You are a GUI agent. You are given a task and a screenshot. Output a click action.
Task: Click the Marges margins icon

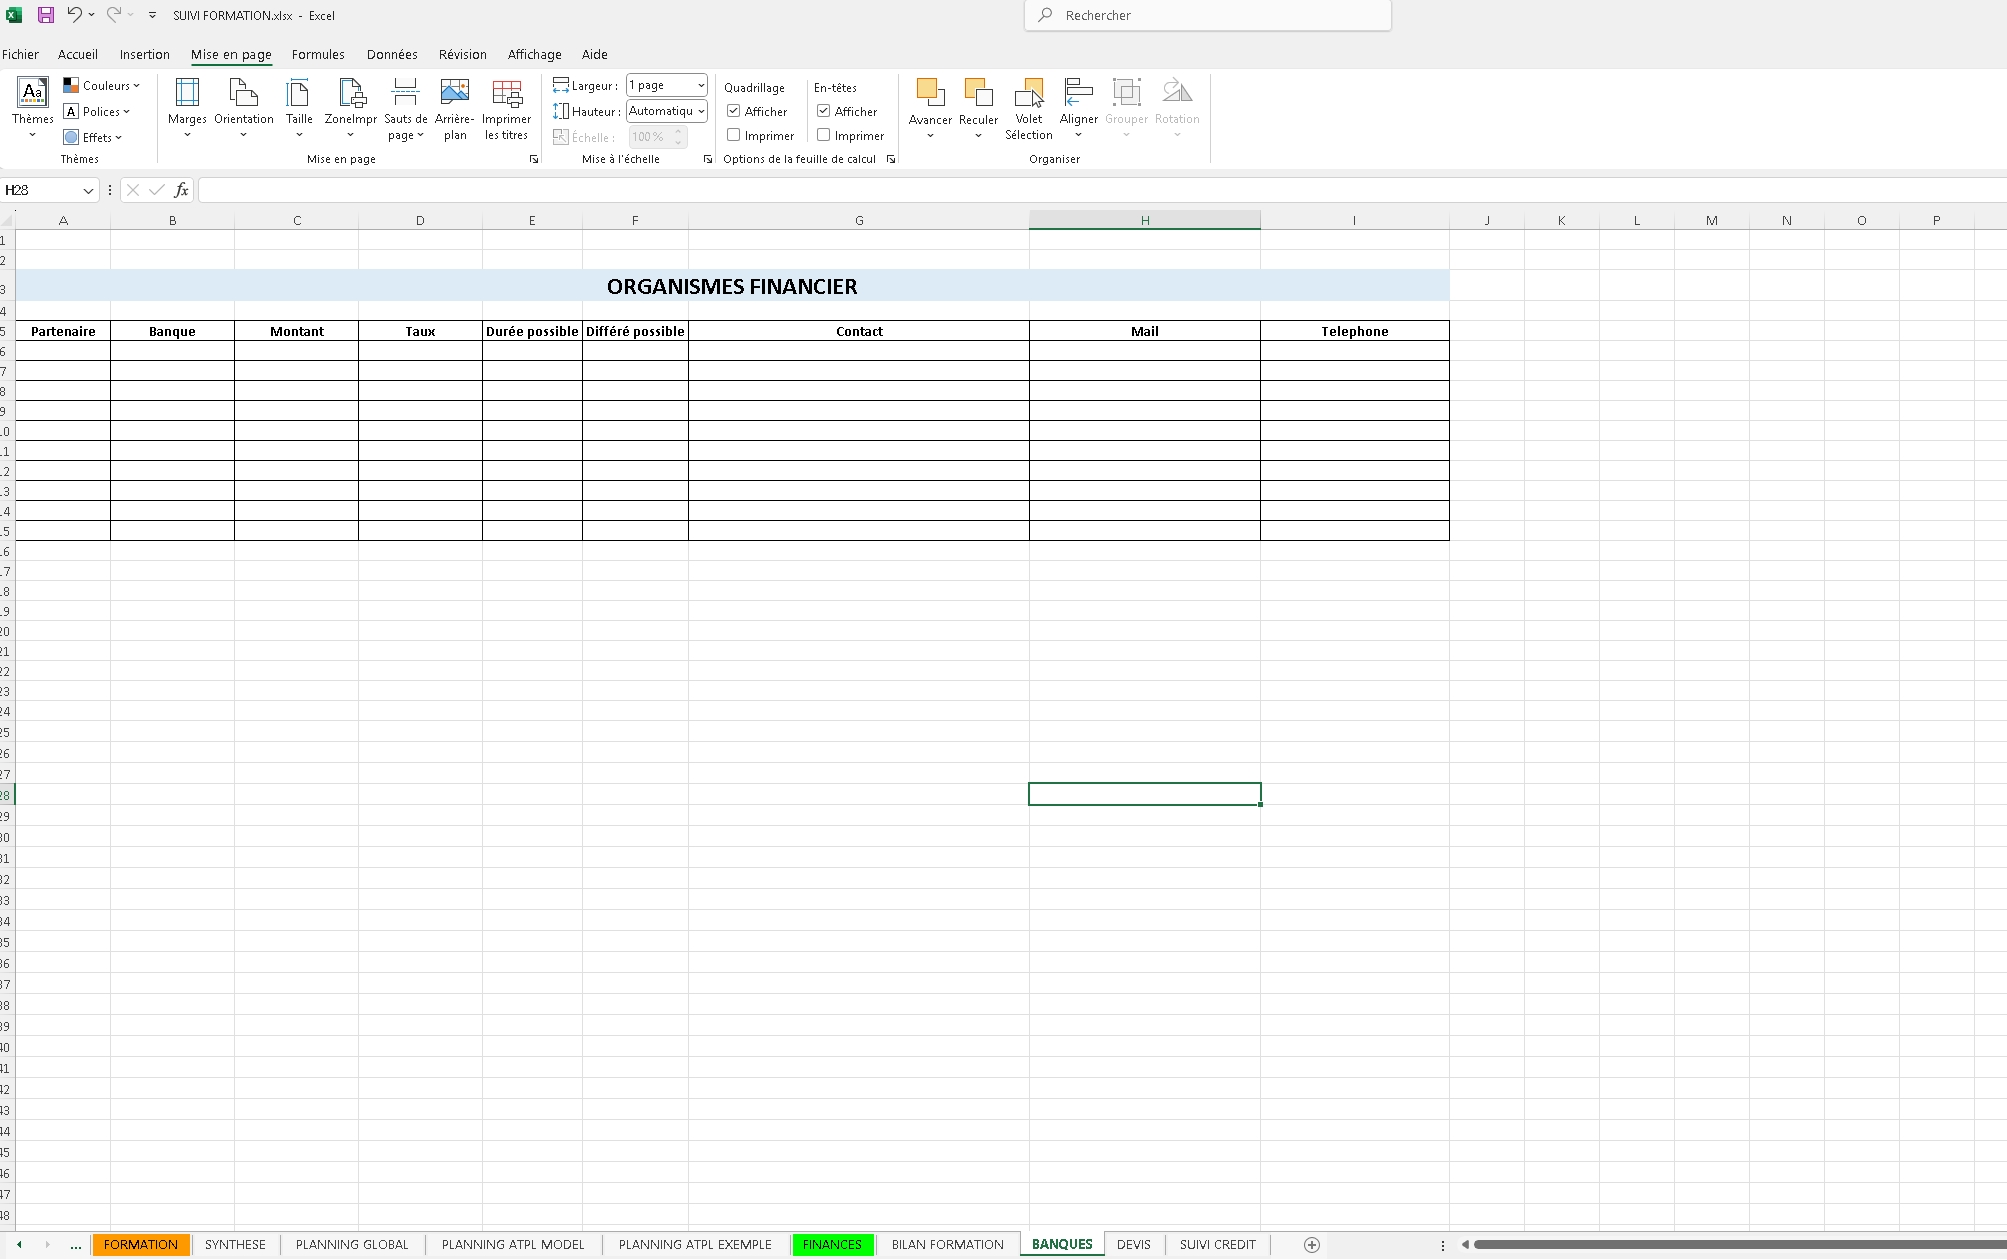pos(187,93)
